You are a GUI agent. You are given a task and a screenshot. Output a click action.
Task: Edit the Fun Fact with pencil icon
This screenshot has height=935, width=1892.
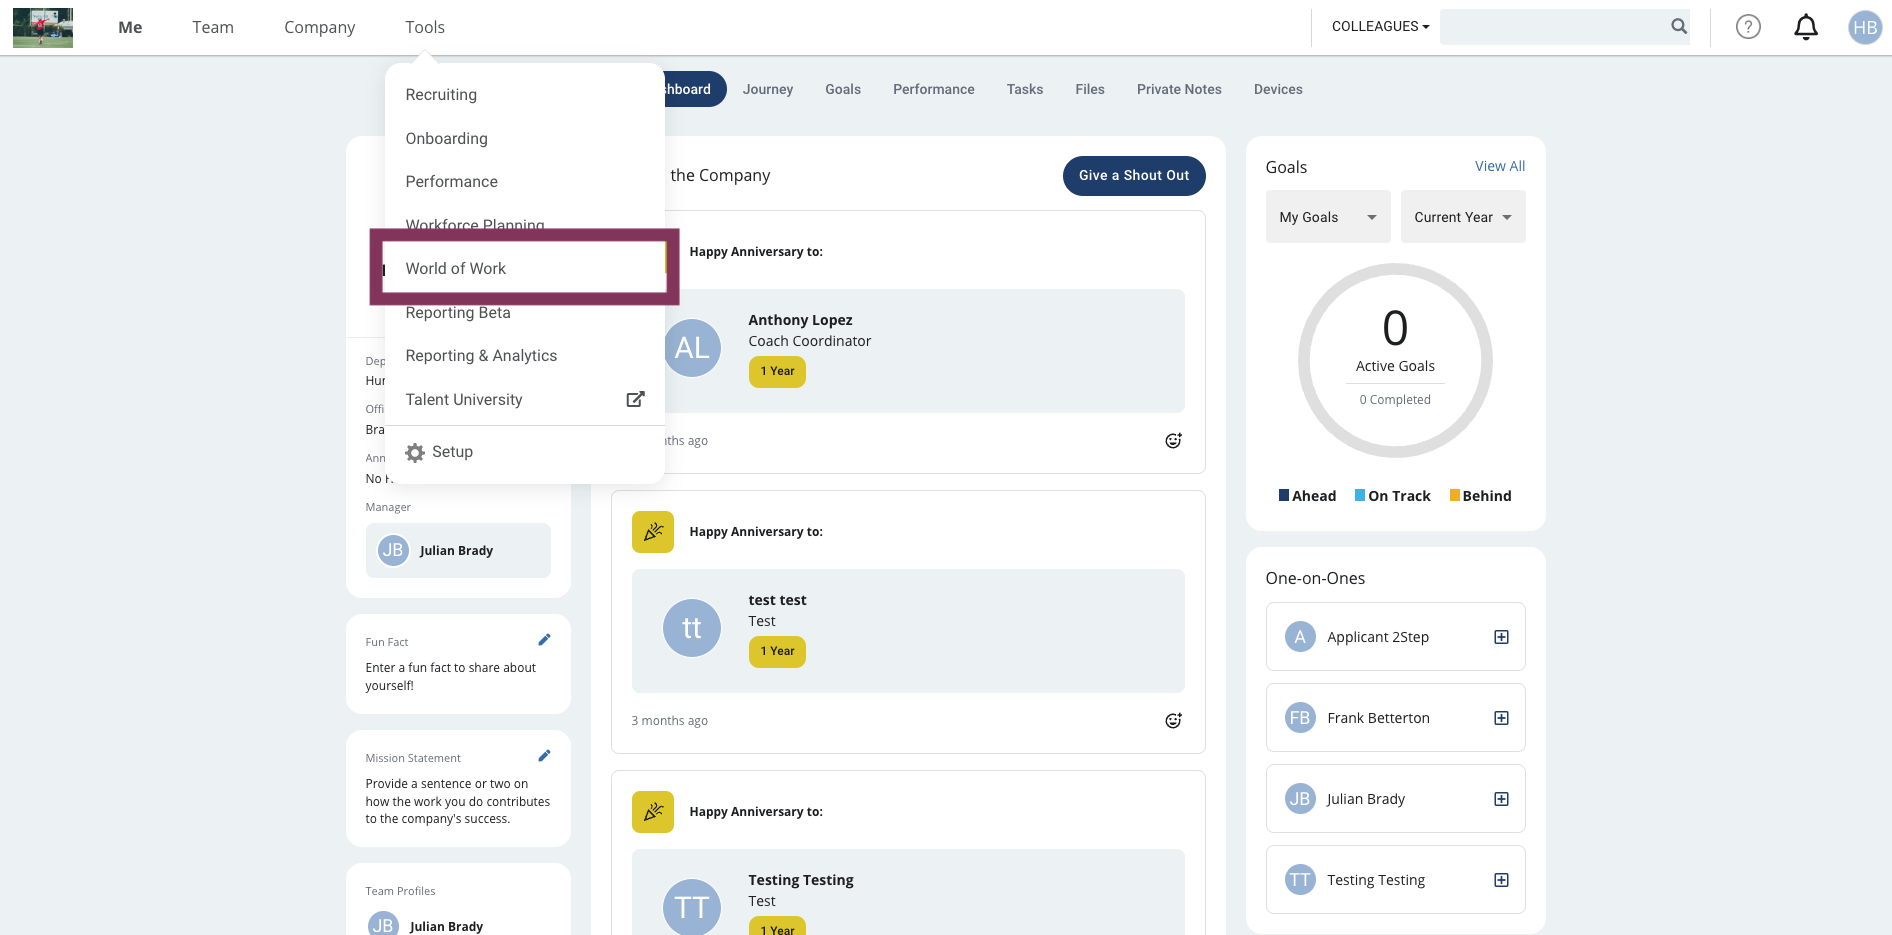tap(544, 640)
